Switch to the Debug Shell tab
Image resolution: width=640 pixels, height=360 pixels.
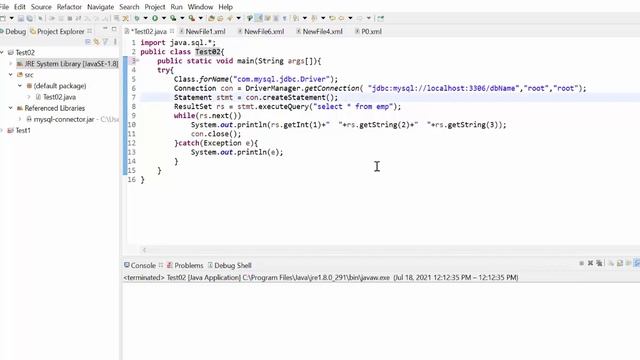tap(229, 265)
